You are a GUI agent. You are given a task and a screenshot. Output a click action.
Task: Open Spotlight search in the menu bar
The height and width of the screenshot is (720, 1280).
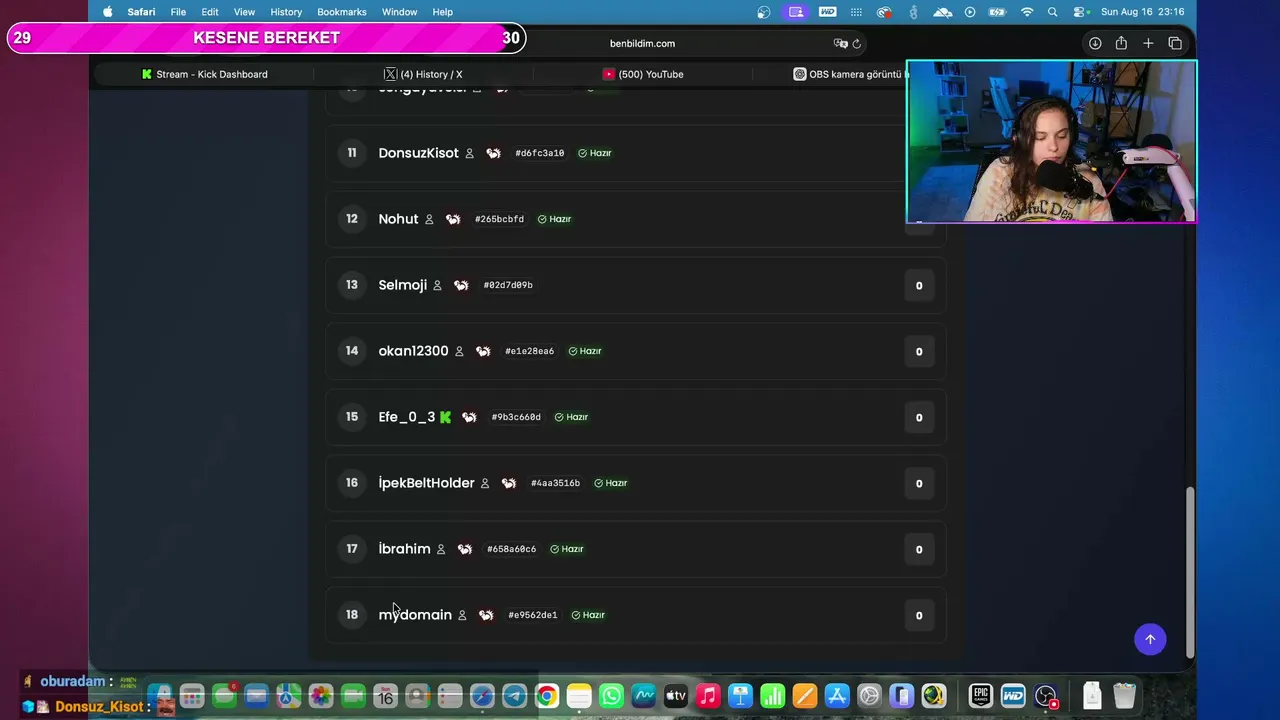pyautogui.click(x=1052, y=12)
